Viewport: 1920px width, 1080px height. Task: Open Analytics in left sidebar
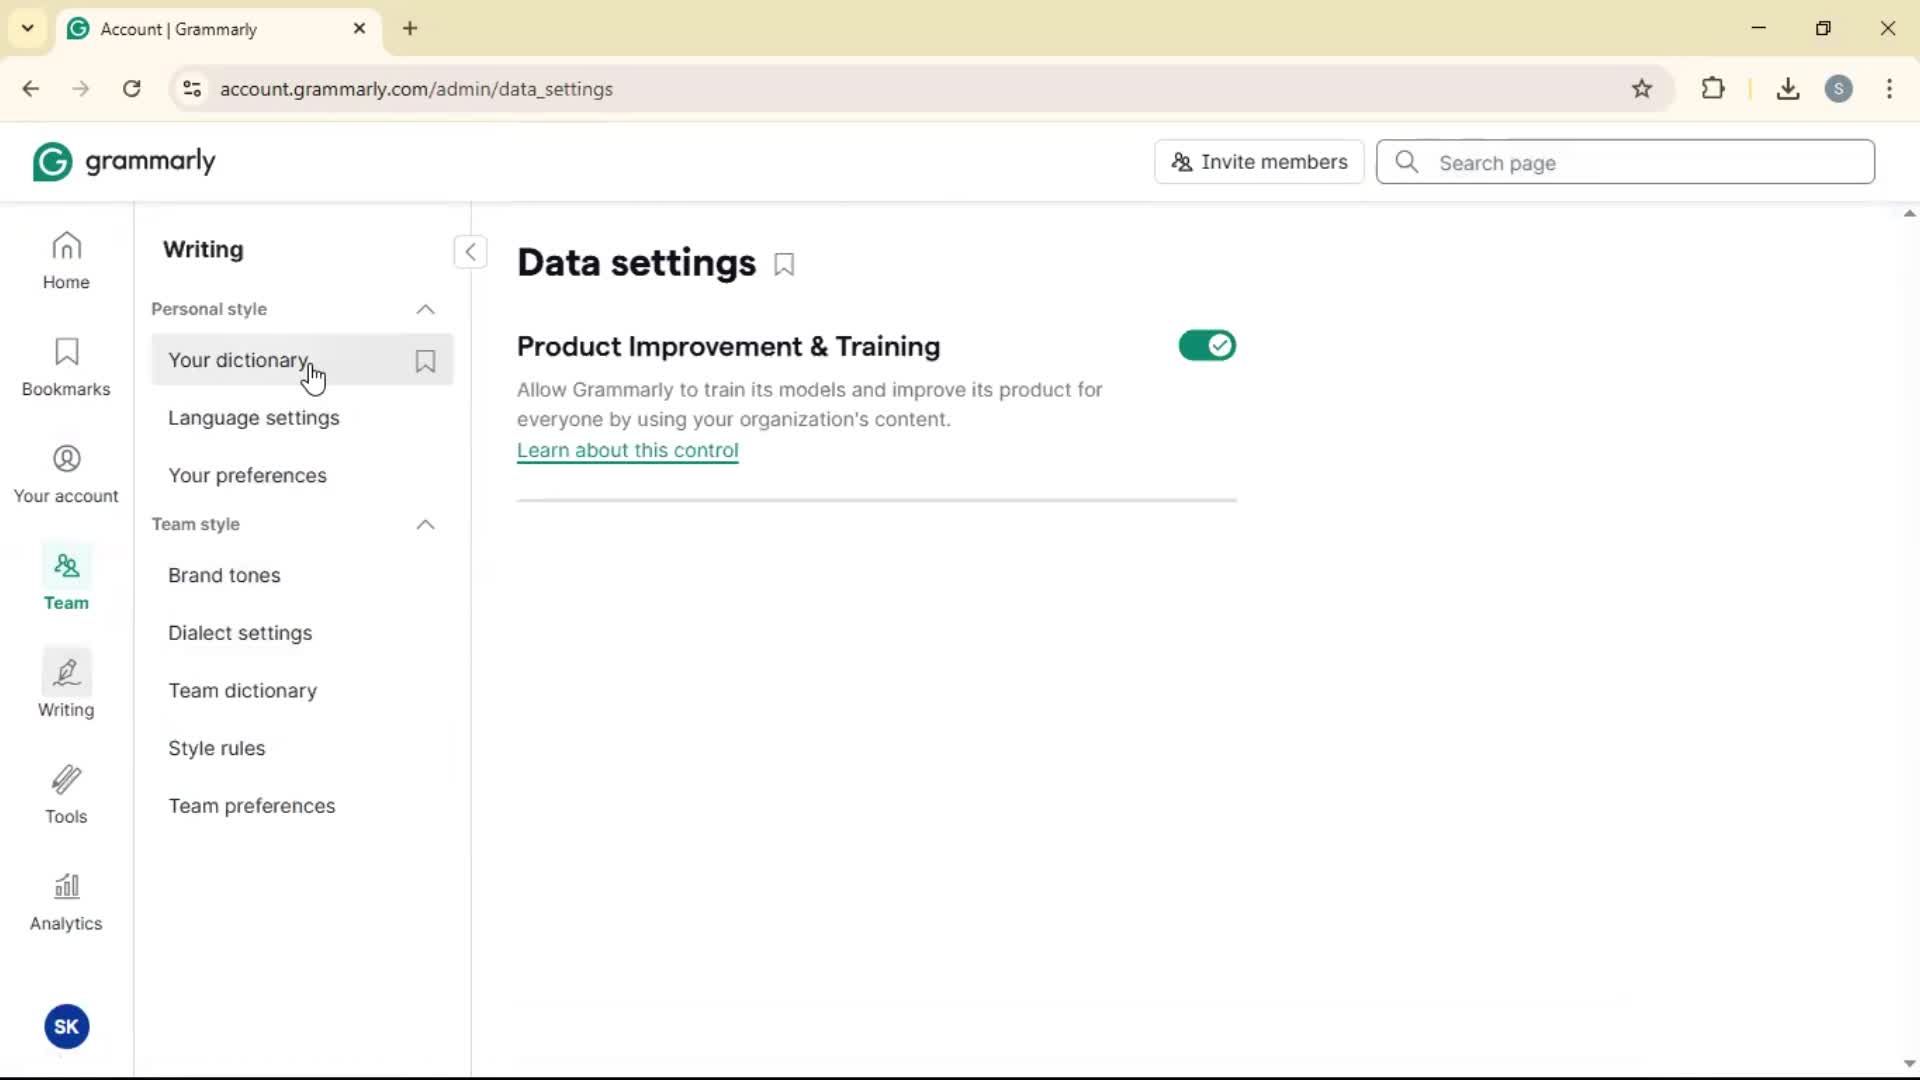[66, 902]
